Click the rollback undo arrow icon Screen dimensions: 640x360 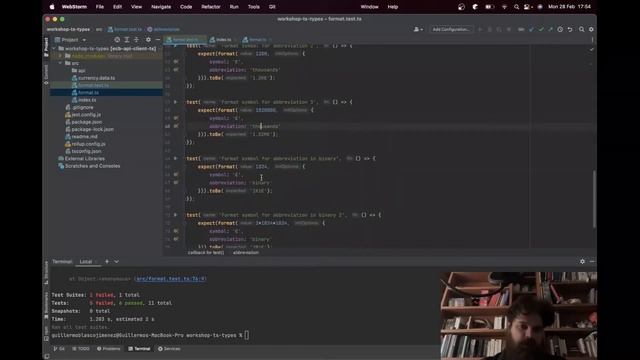pos(570,29)
